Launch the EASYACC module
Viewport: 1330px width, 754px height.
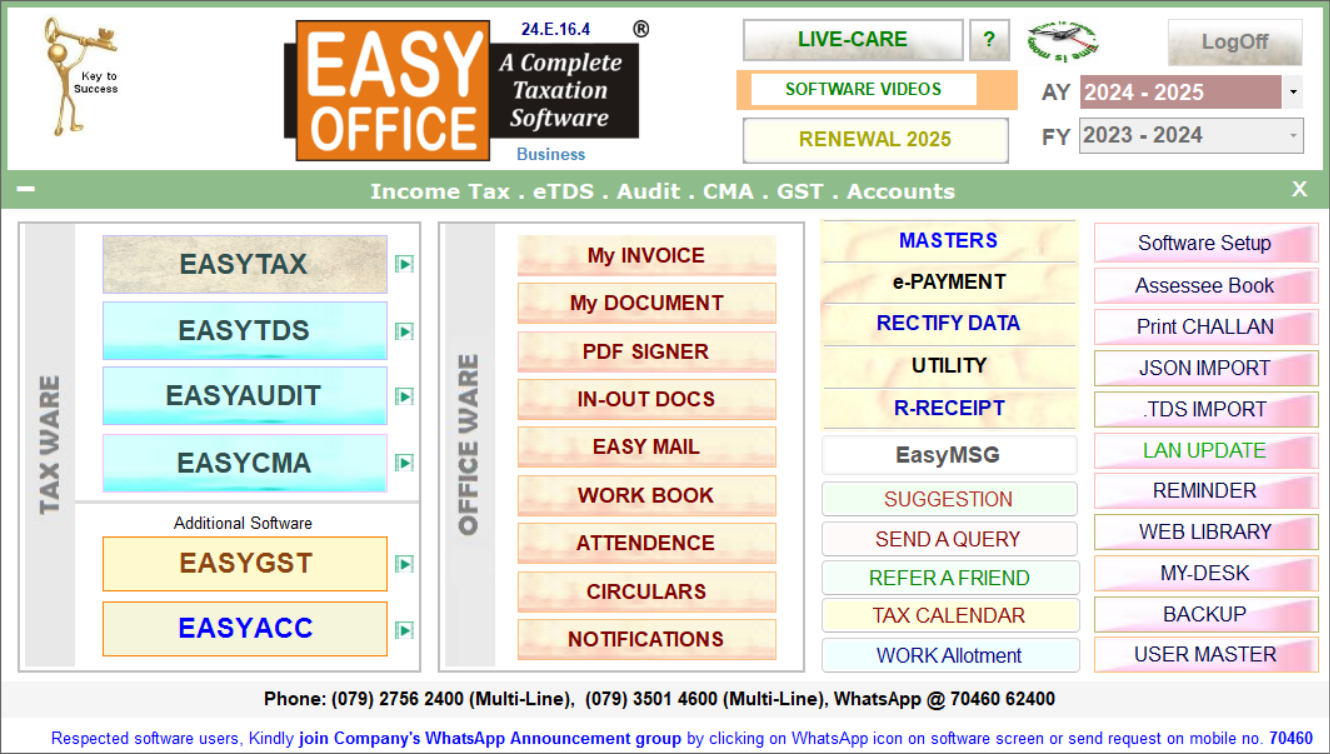(x=245, y=628)
